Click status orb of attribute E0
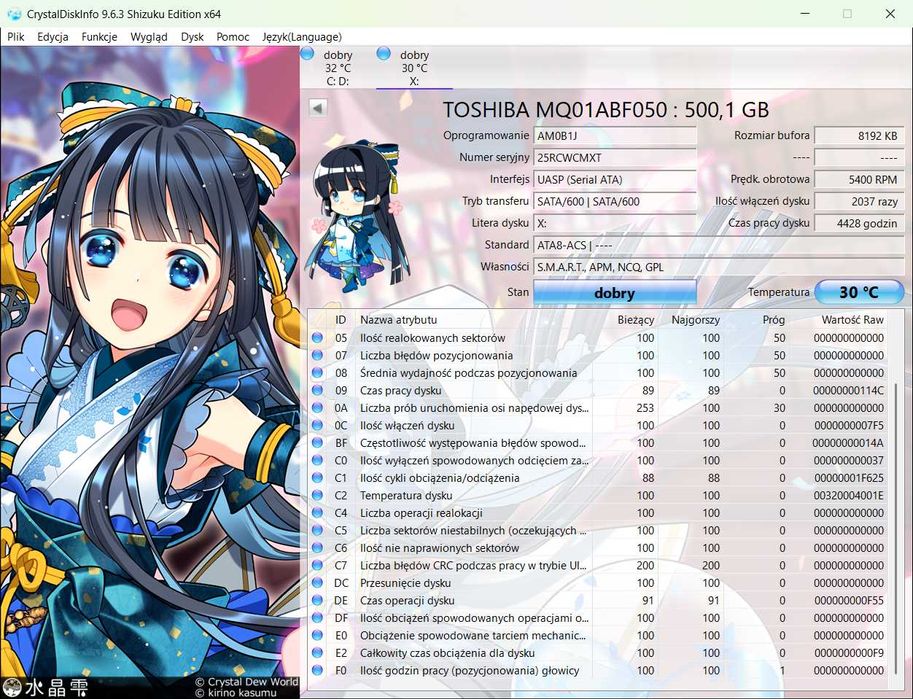 317,635
